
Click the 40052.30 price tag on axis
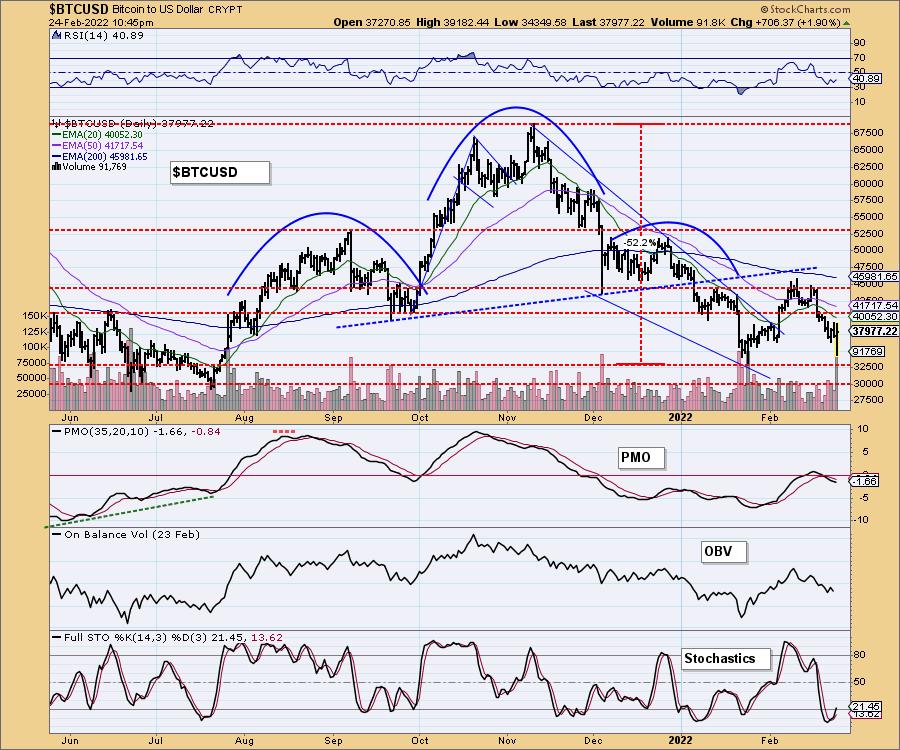[875, 316]
